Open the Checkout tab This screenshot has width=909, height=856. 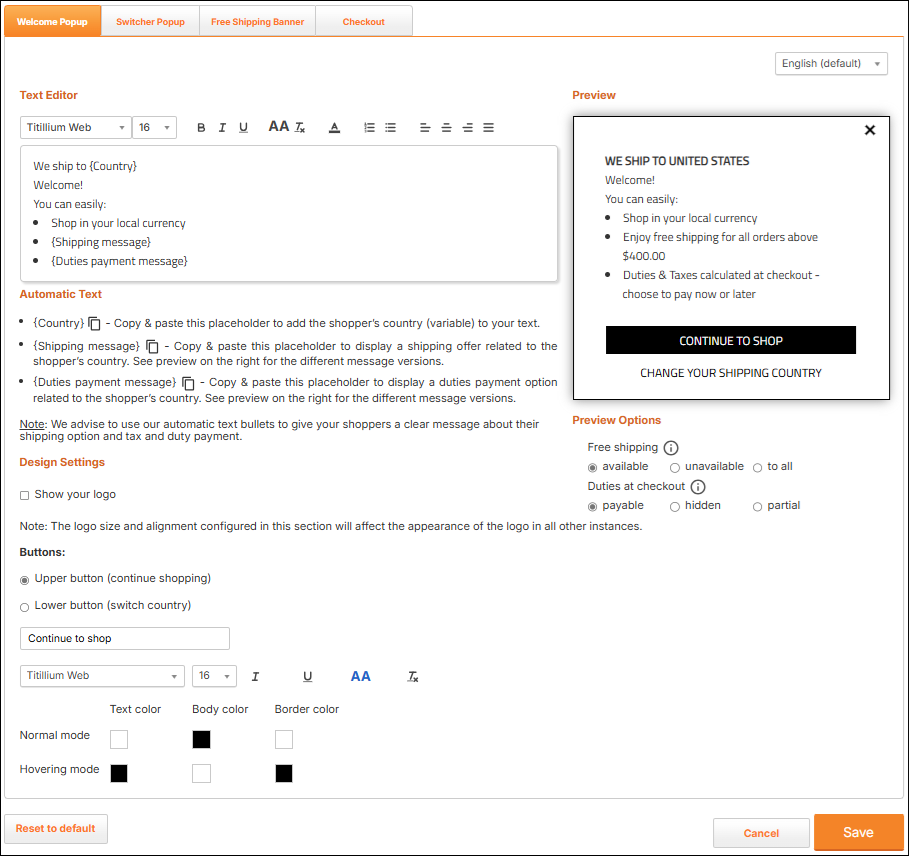point(363,22)
